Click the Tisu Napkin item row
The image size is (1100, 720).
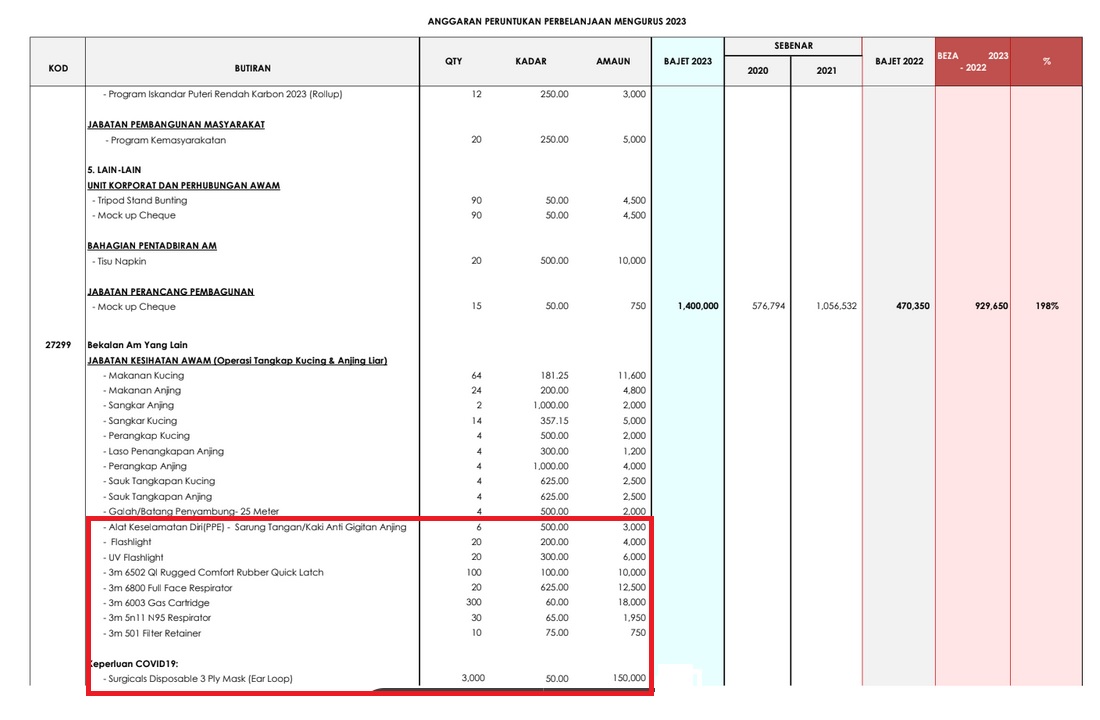[121, 261]
